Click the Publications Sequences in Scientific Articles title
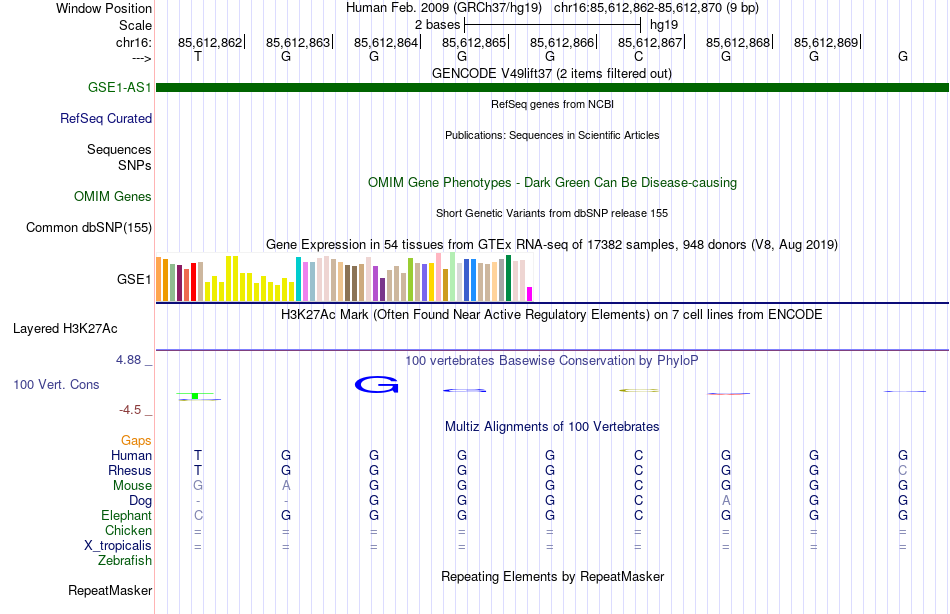 (552, 135)
